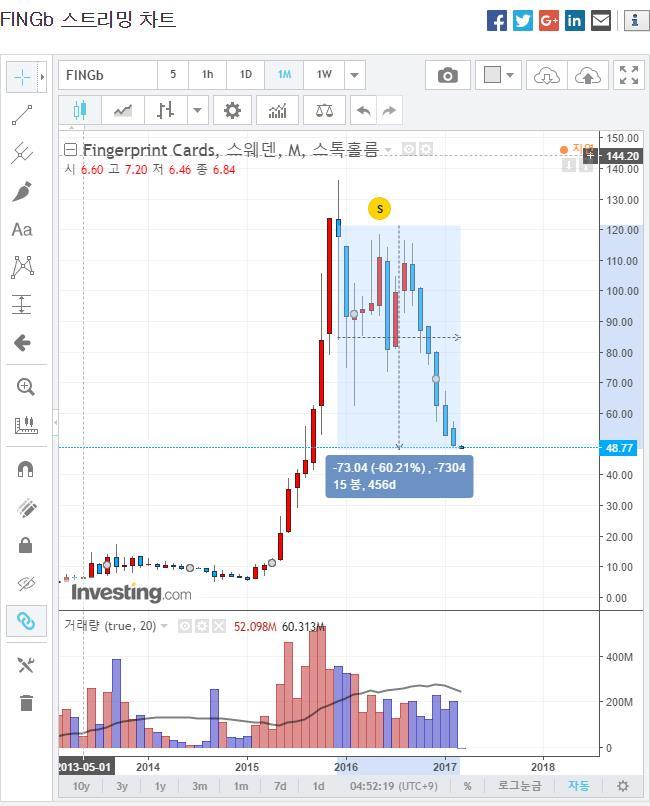Take a chart snapshot with camera
650x806 pixels.
(448, 76)
